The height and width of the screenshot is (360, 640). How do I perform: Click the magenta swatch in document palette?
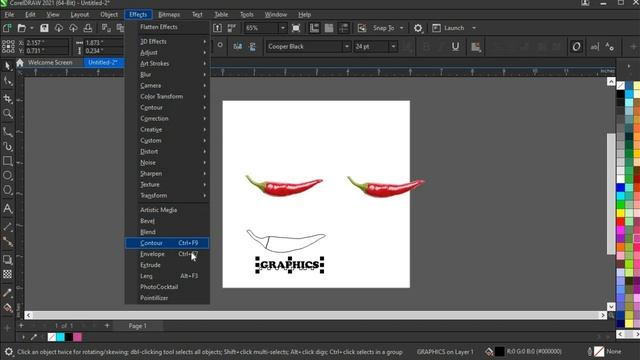pyautogui.click(x=77, y=337)
